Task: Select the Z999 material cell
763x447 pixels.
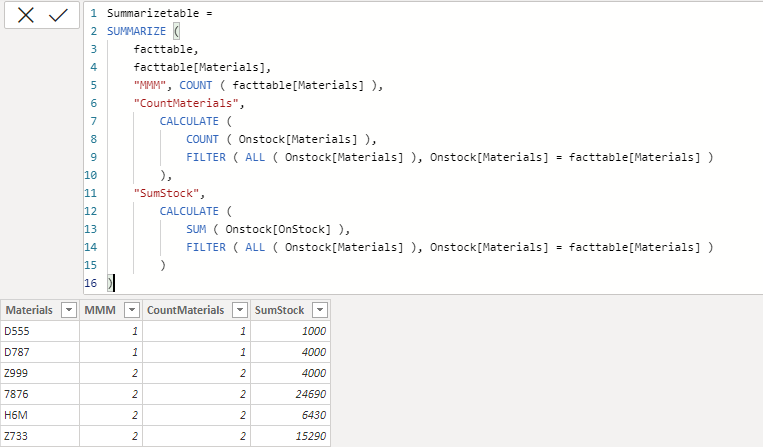Action: click(x=40, y=373)
